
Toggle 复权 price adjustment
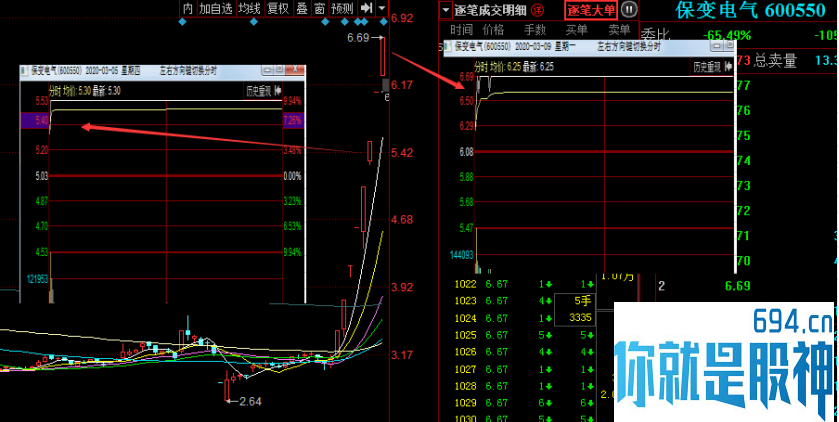pos(278,8)
